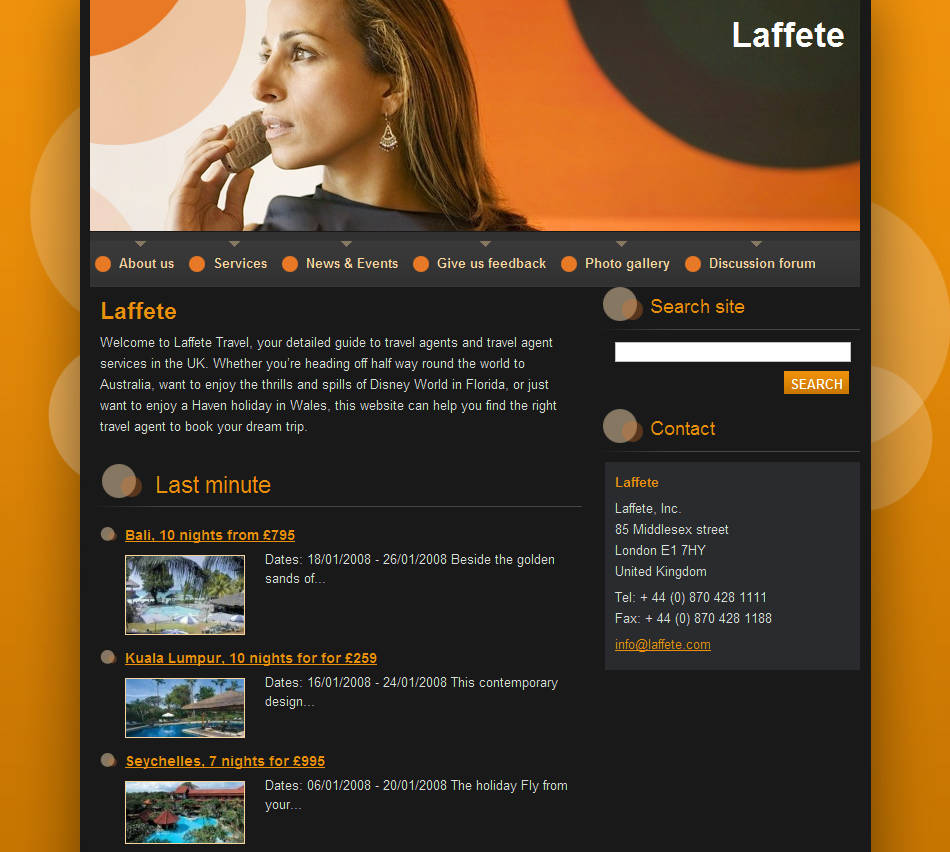Click the circle icon next to Search site
Image resolution: width=950 pixels, height=852 pixels.
tap(622, 305)
